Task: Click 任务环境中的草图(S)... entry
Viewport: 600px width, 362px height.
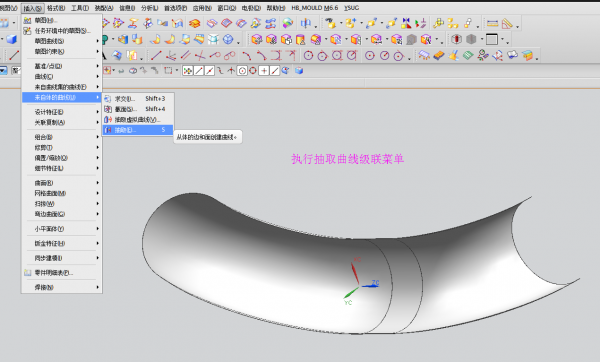Action: 61,31
